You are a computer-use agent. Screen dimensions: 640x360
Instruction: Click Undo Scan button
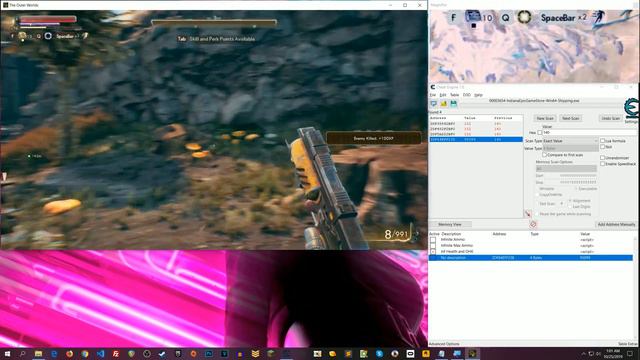(611, 118)
